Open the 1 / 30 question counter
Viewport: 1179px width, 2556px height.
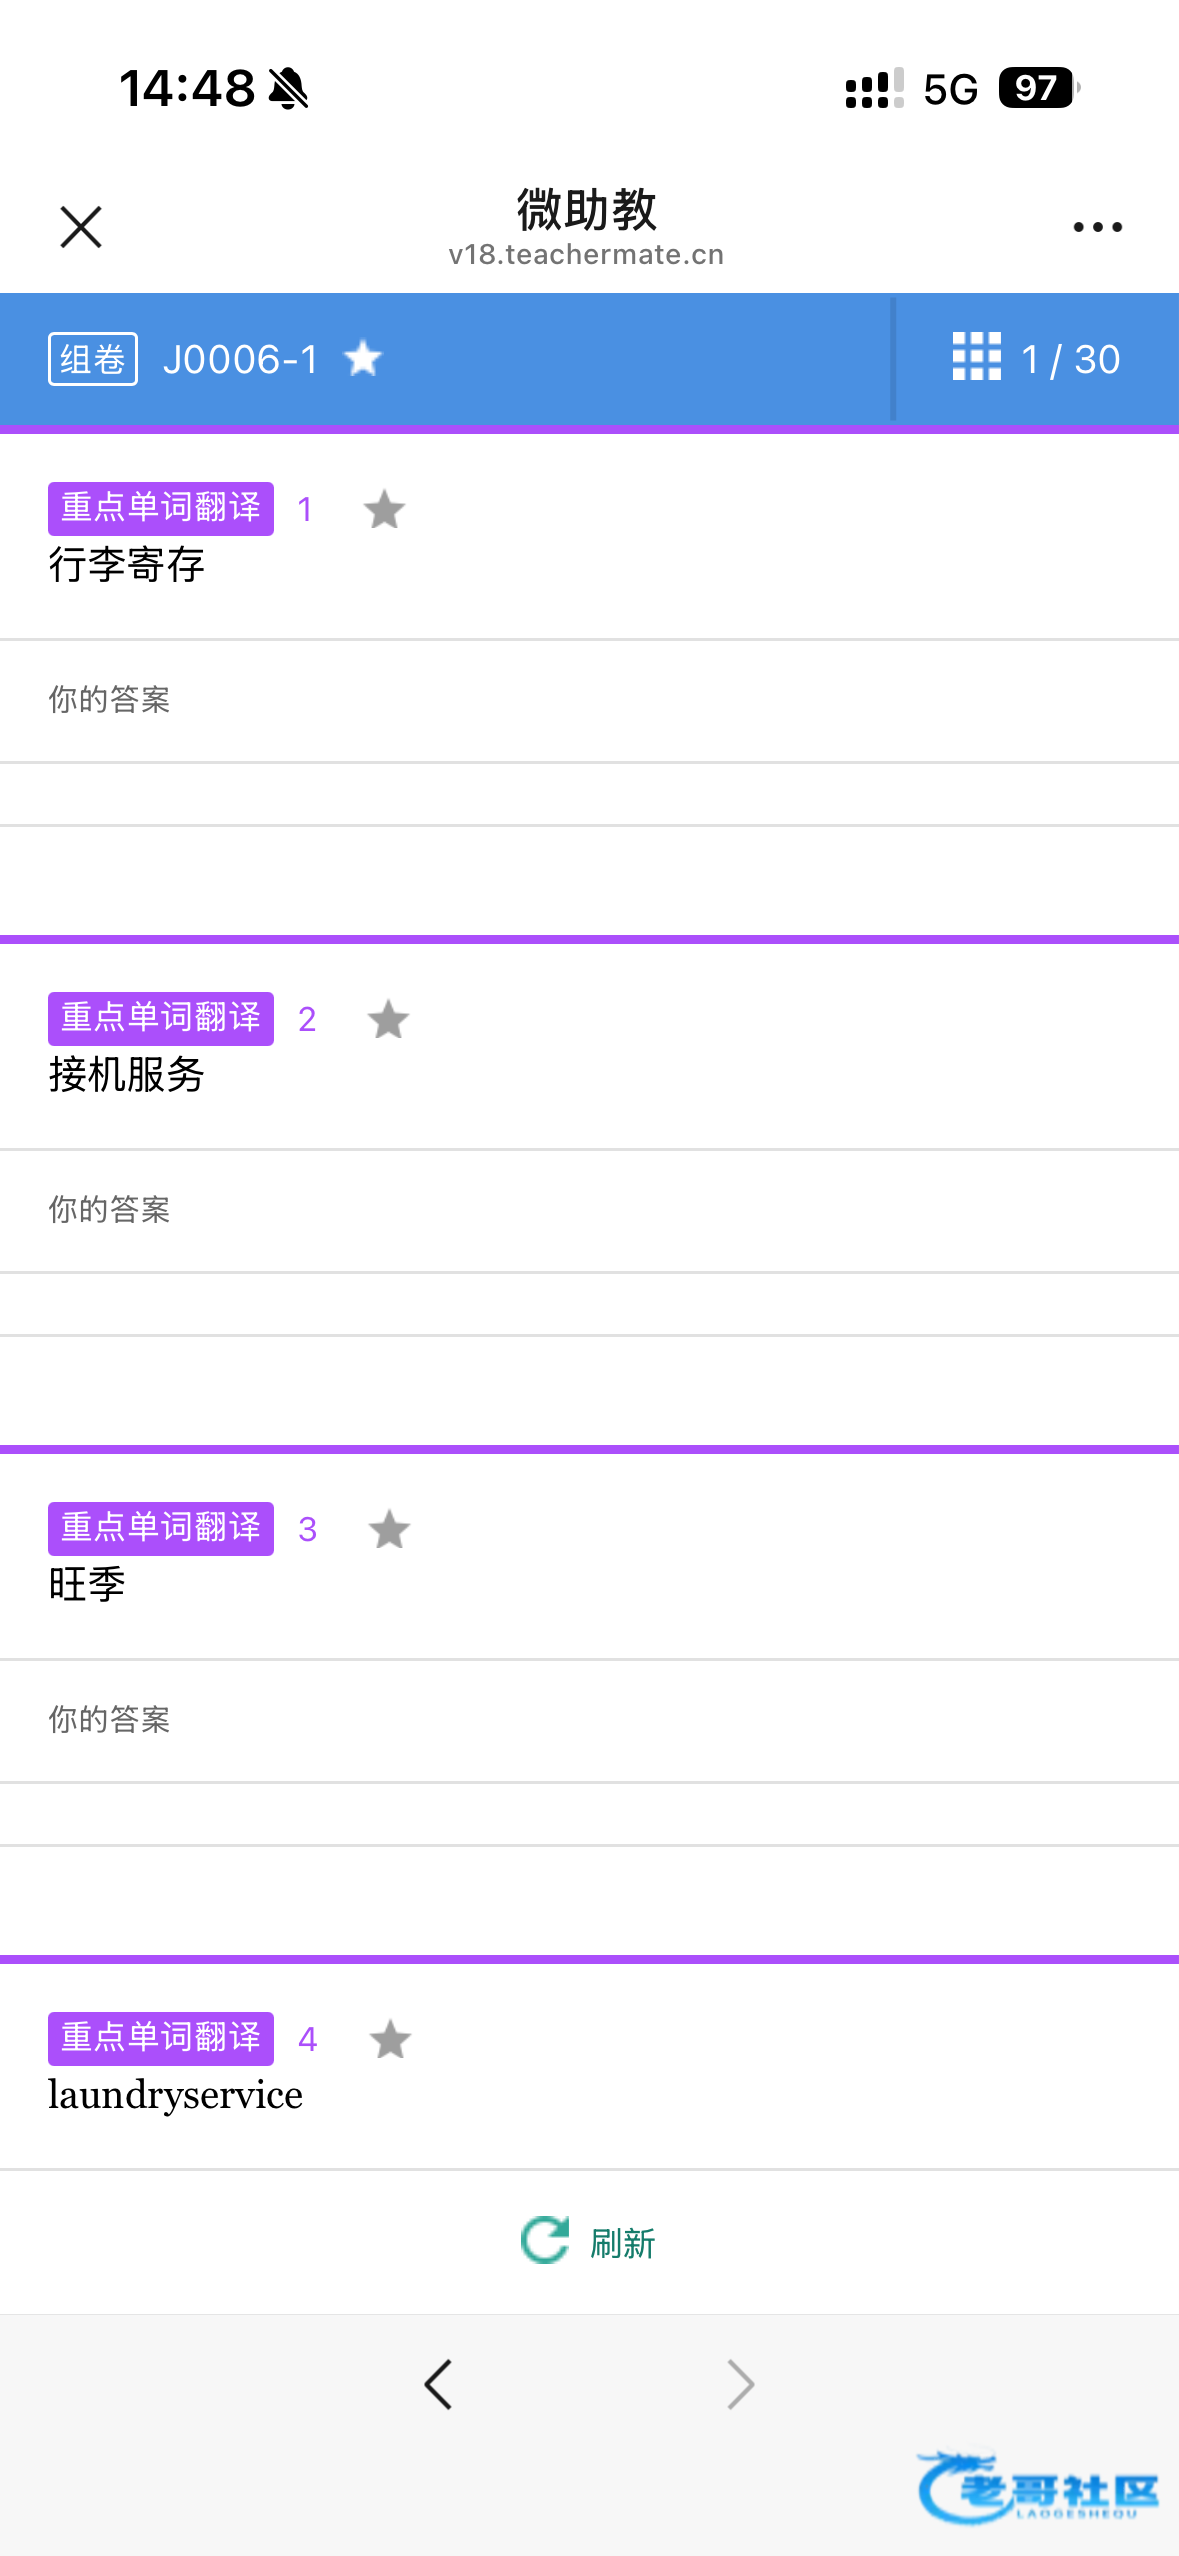coord(1070,359)
